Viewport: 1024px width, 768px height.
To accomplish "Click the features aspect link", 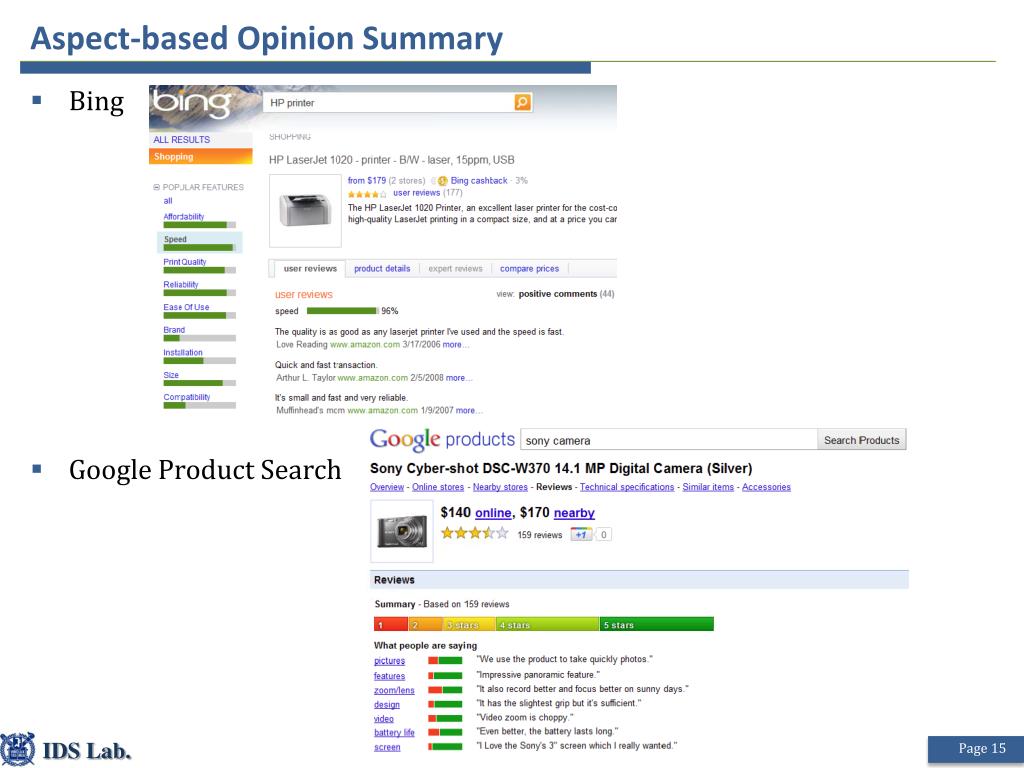I will pos(389,676).
